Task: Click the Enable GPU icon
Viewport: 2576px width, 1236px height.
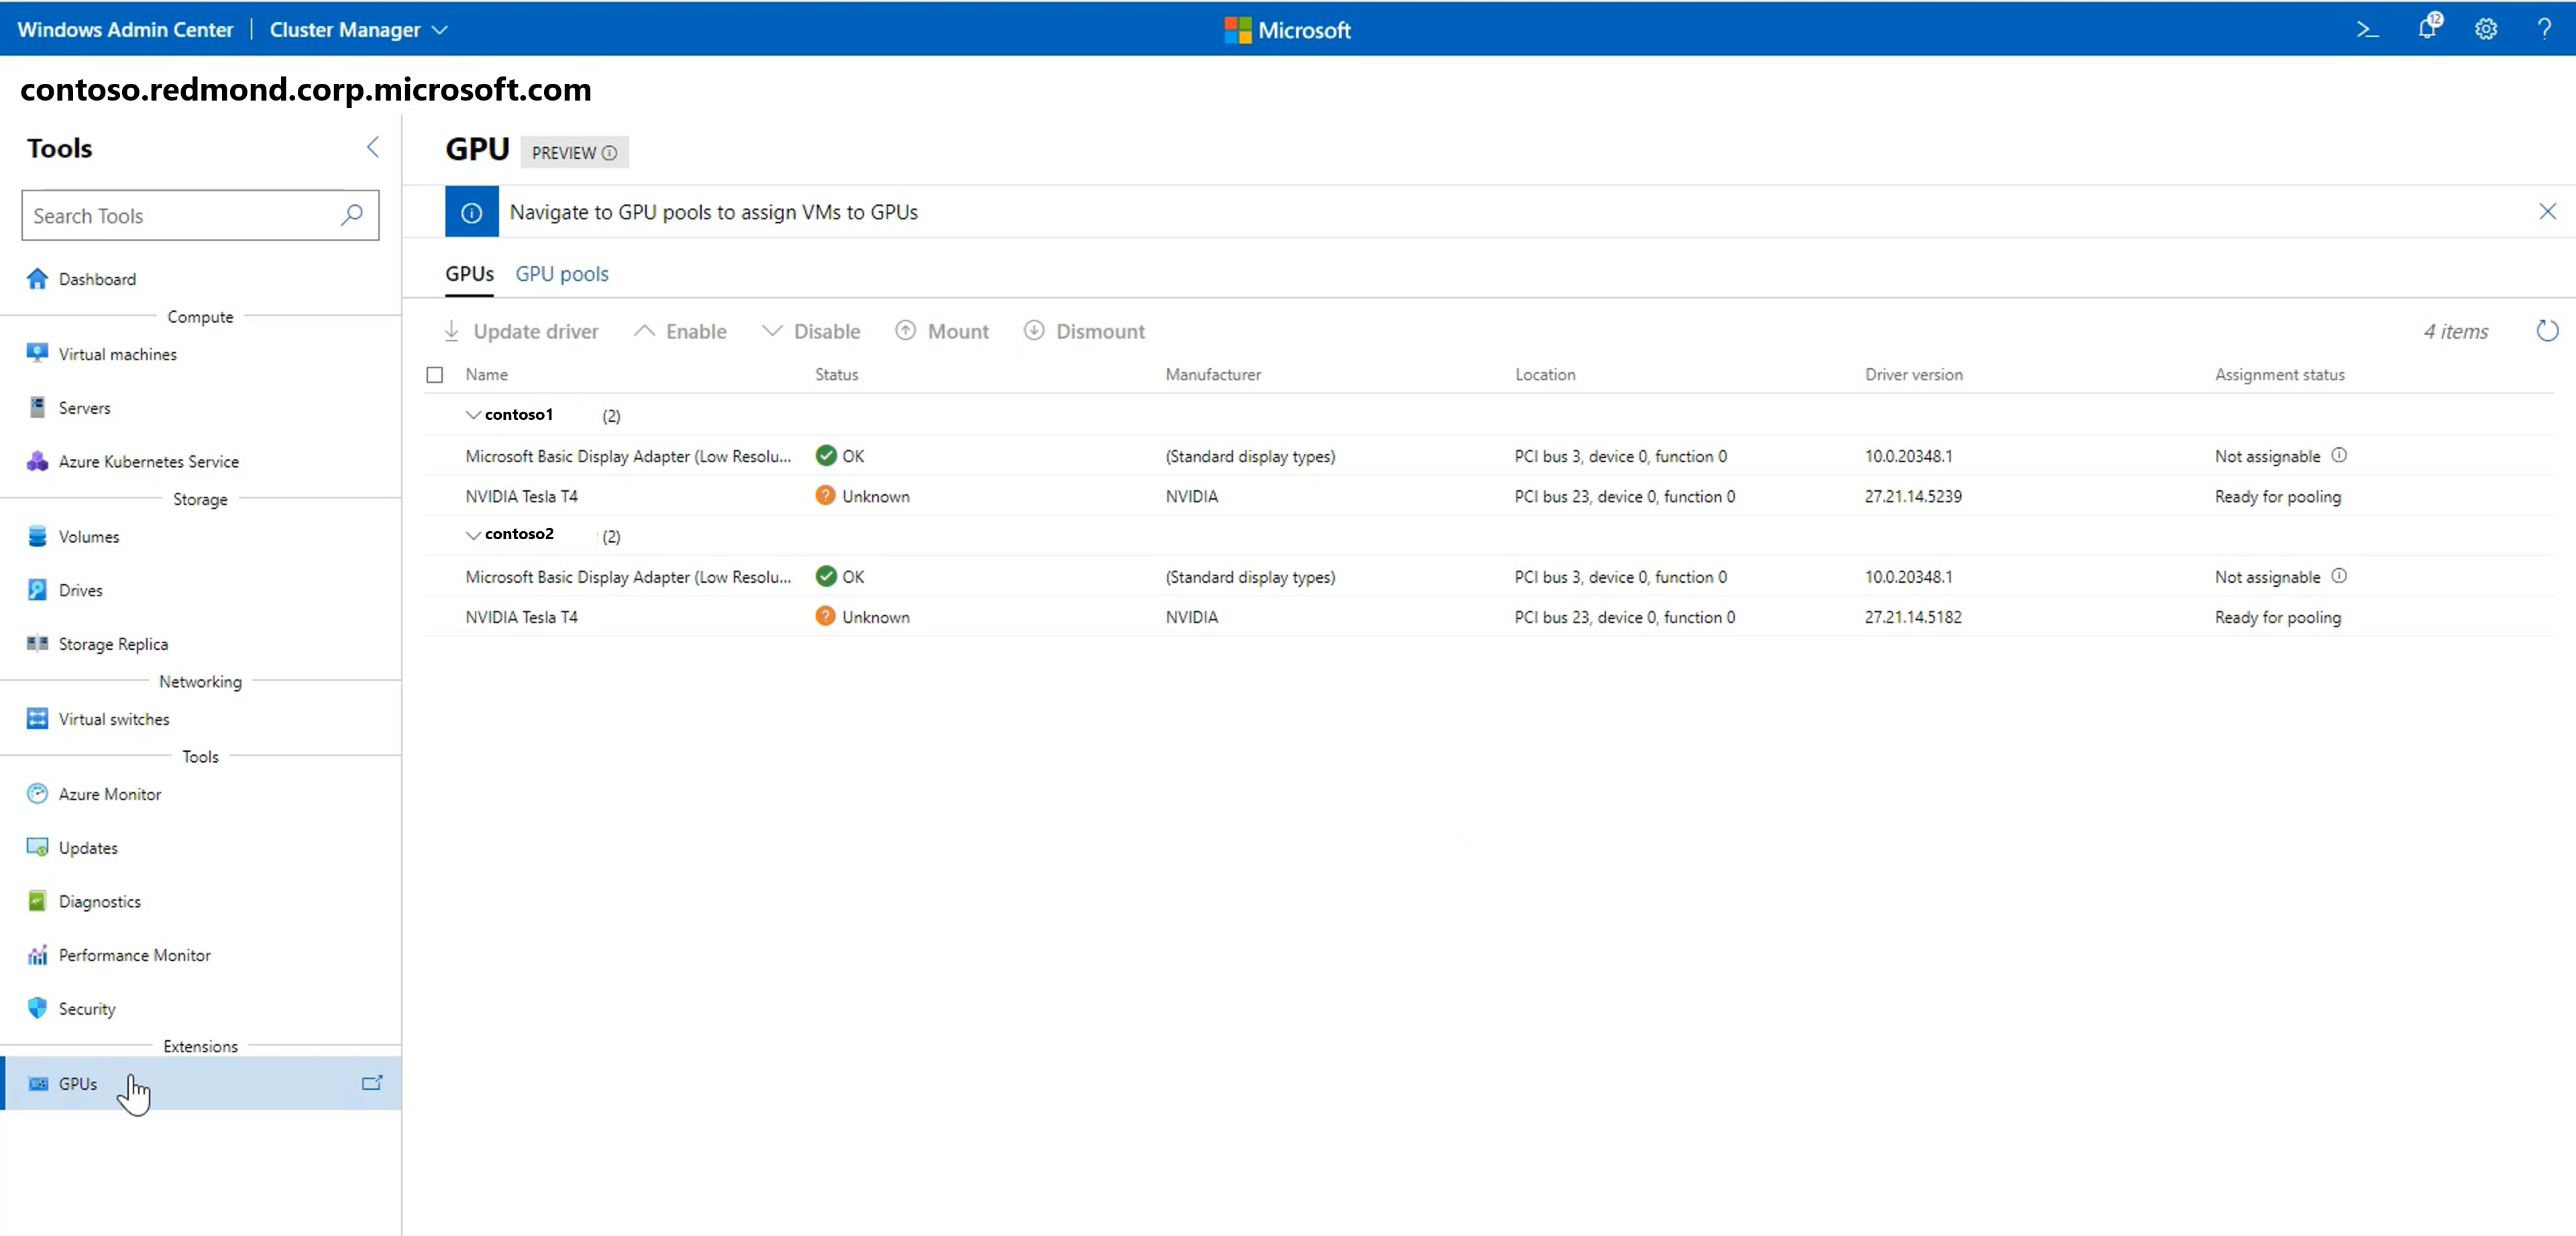Action: click(x=643, y=330)
